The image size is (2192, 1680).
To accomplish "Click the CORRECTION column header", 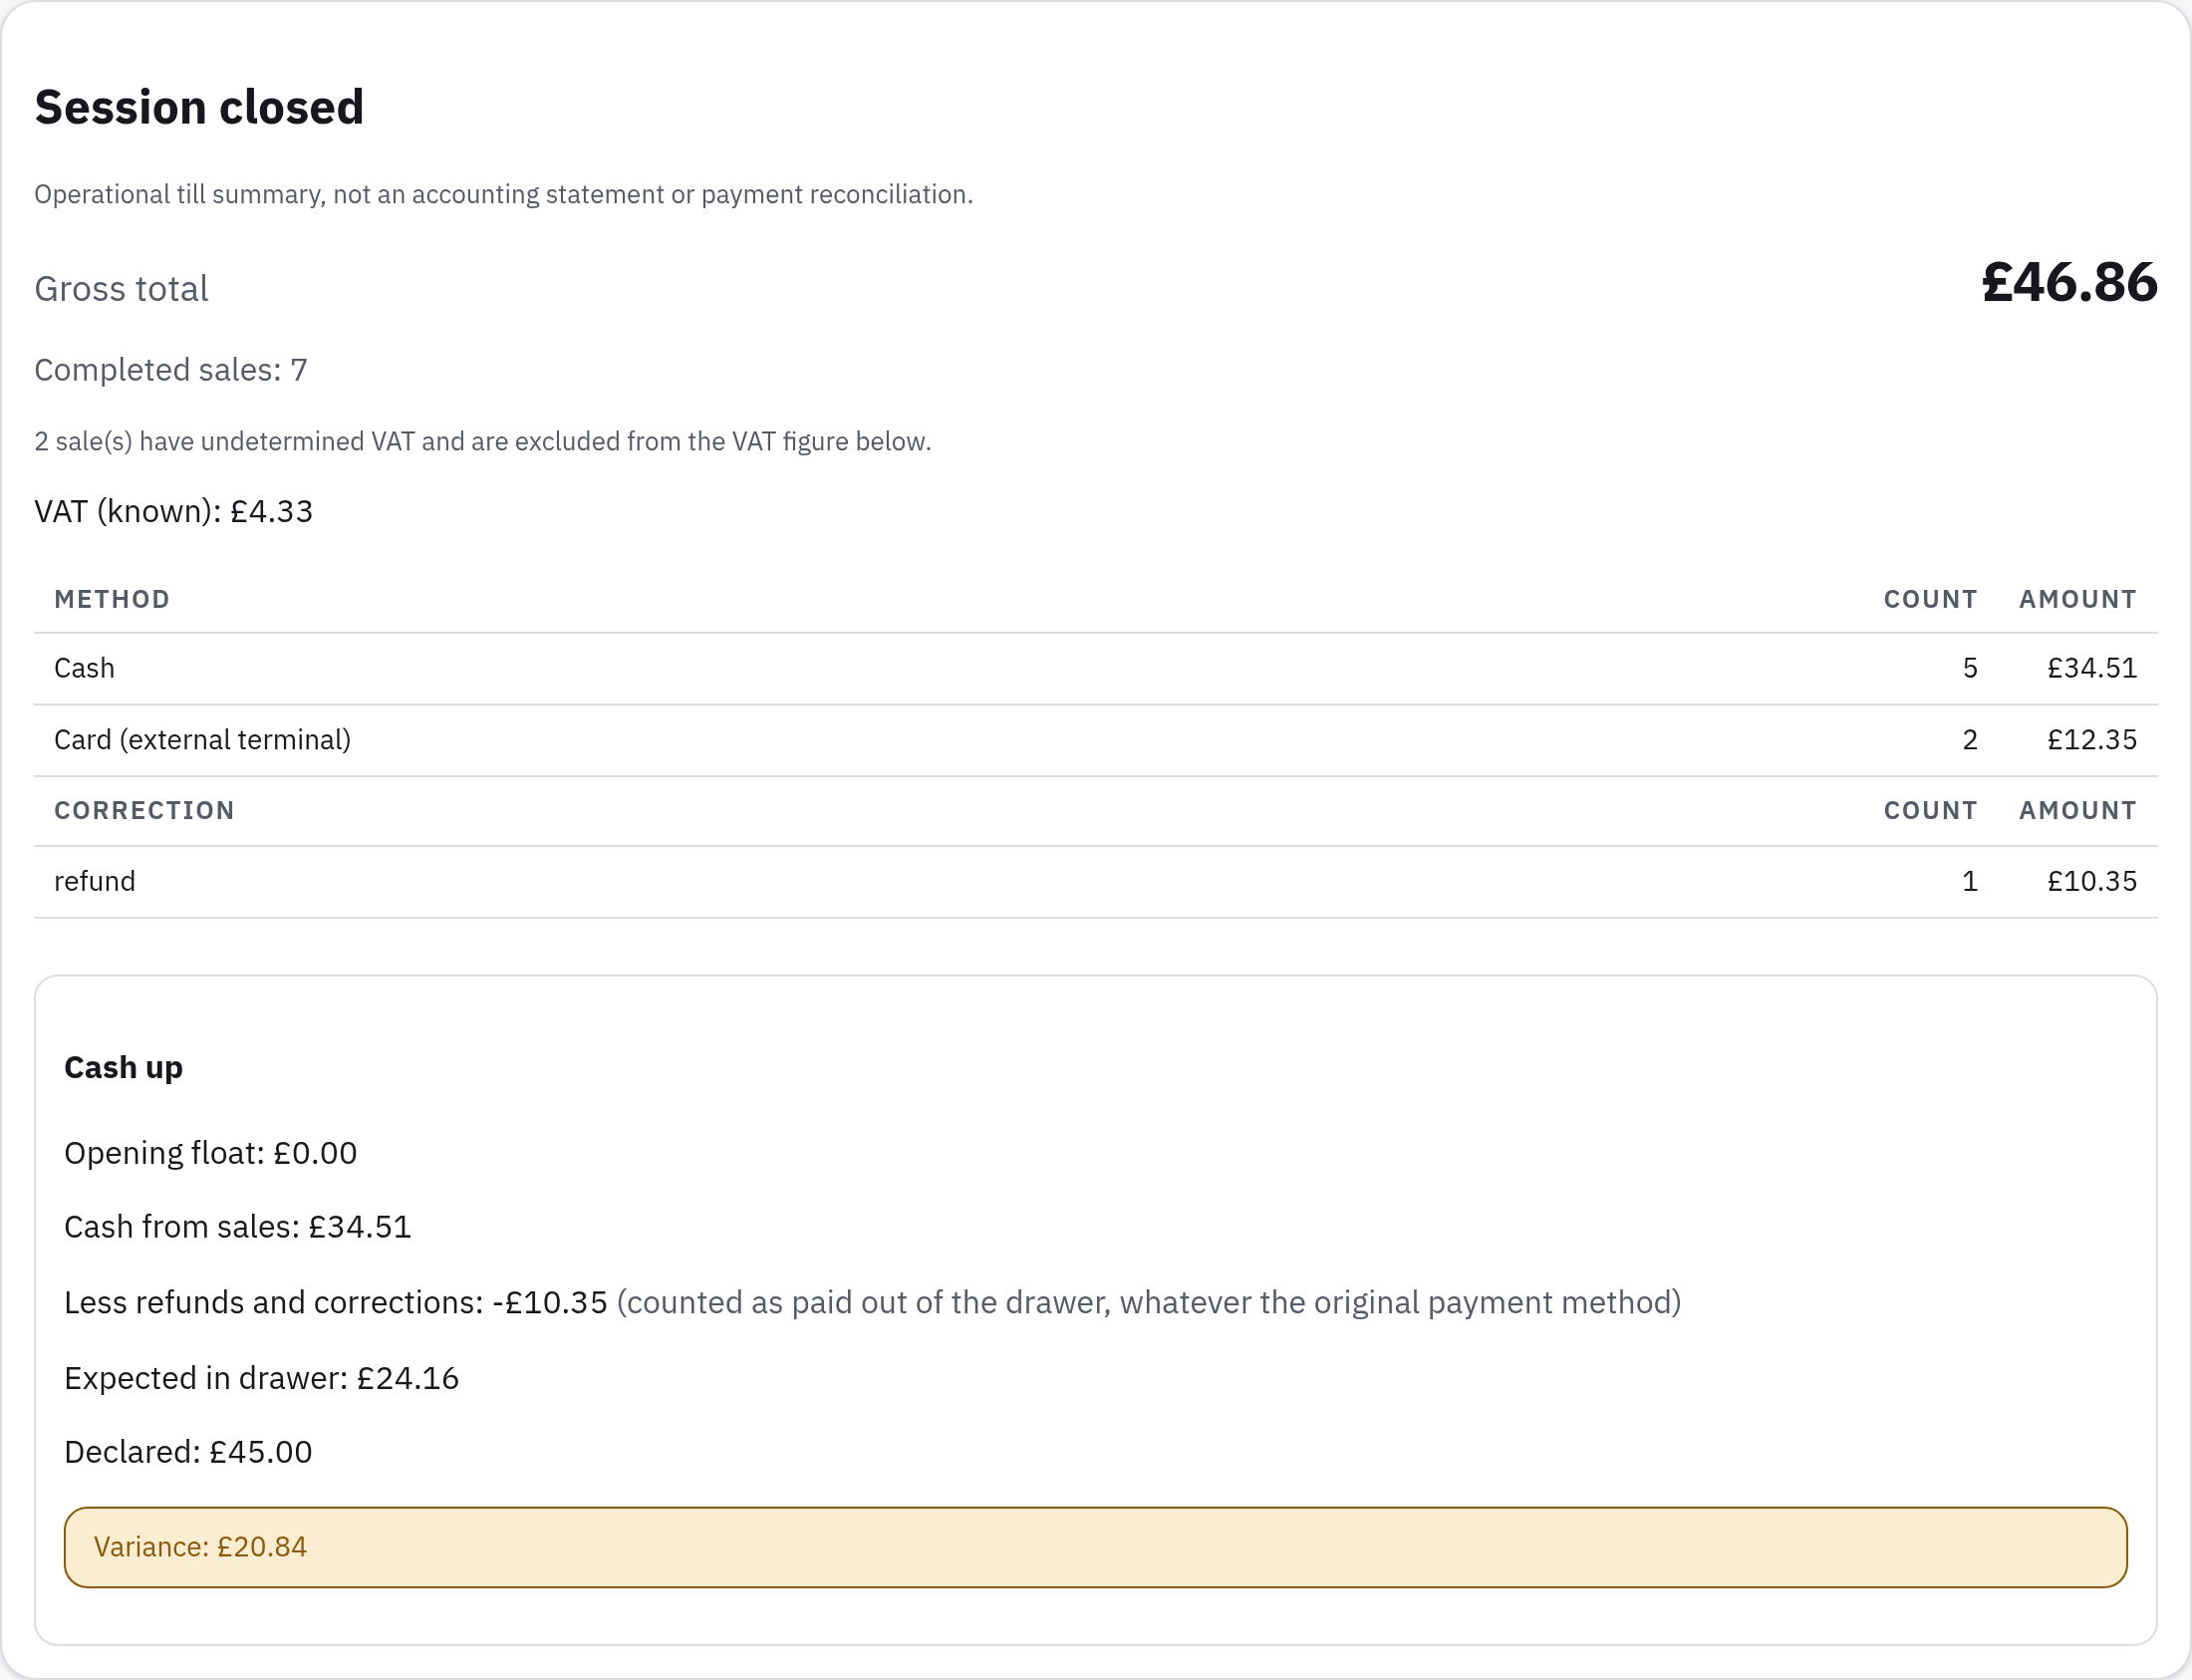I will 145,810.
